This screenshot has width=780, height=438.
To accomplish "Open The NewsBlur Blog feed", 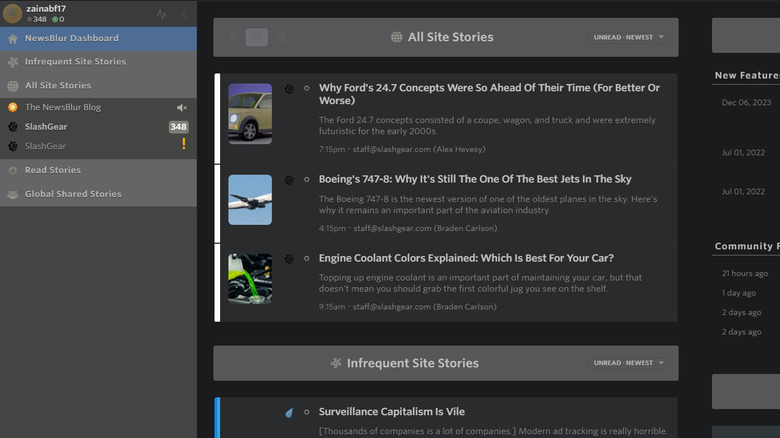I will (62, 107).
